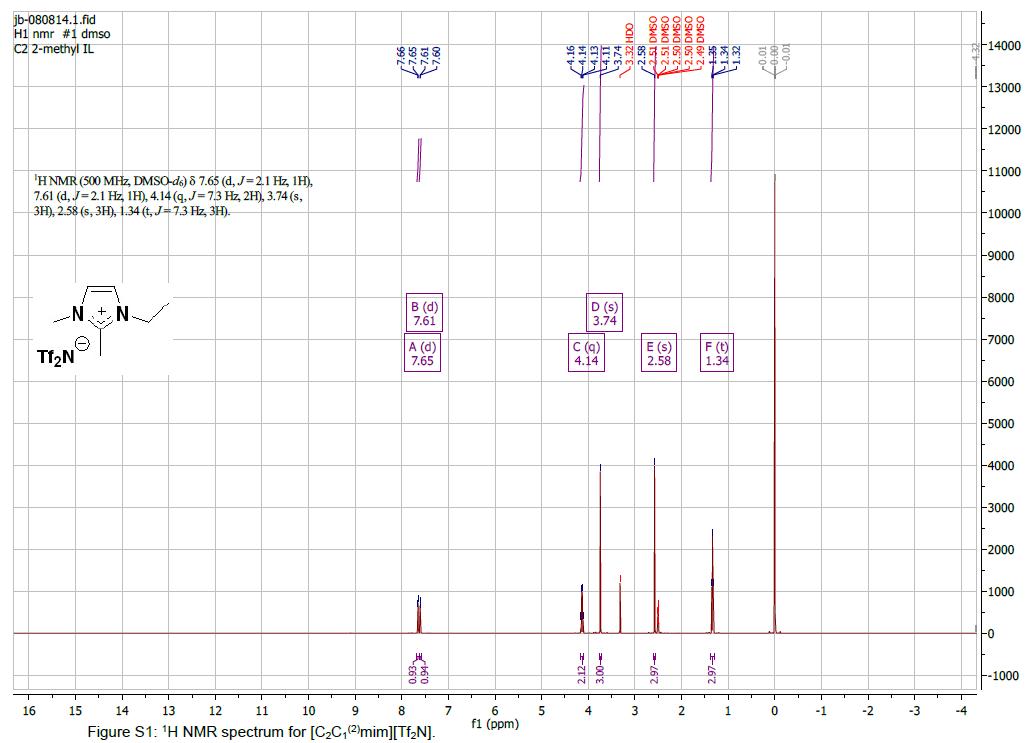The height and width of the screenshot is (743, 1036).
Task: Select the B (d) 7.61 multiplet box
Action: click(426, 314)
